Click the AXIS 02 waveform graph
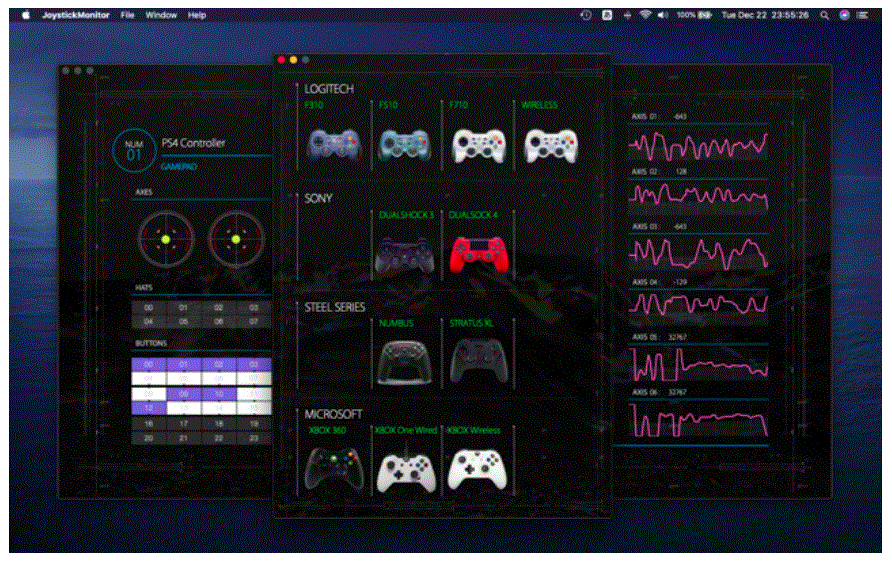892x563 pixels. pyautogui.click(x=699, y=196)
